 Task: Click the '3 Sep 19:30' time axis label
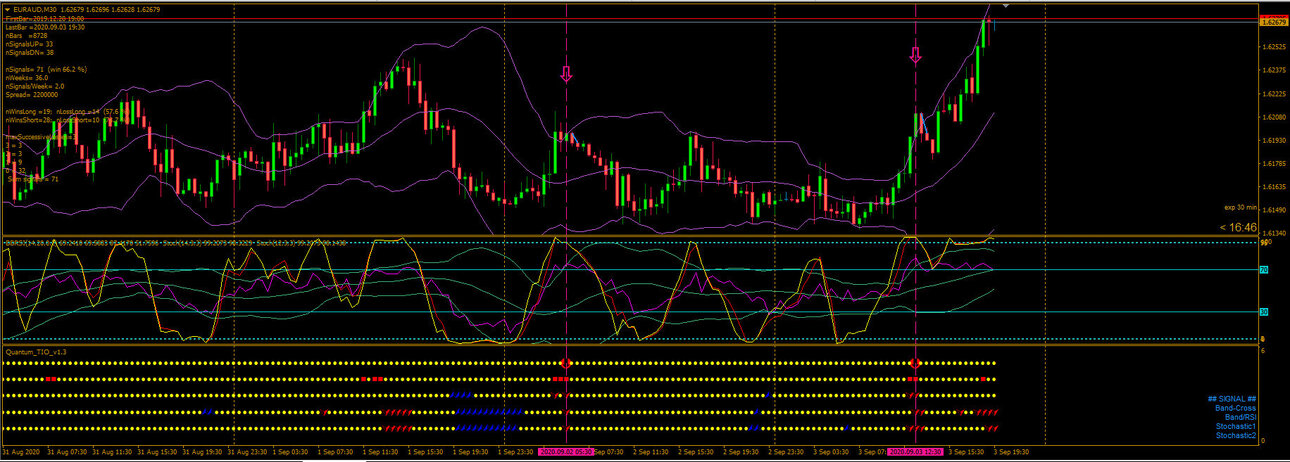(1013, 452)
